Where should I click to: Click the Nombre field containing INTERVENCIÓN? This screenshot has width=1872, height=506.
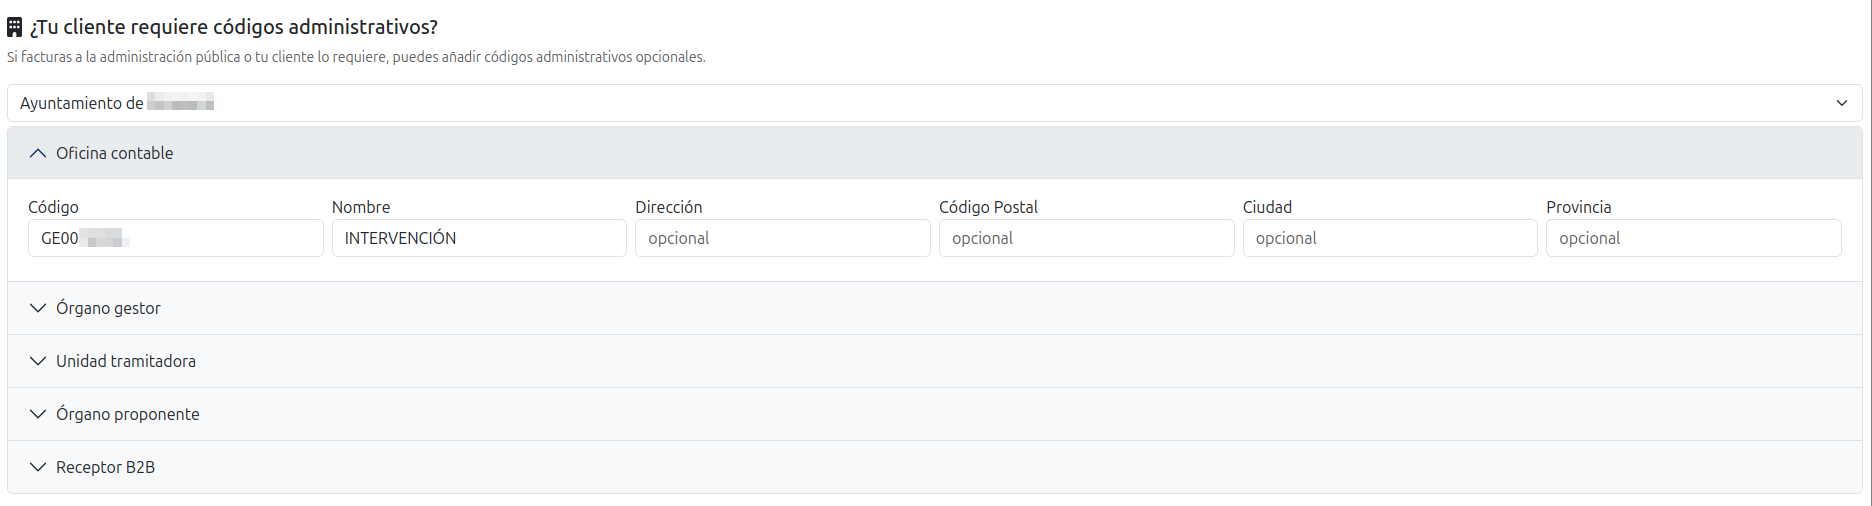[479, 238]
